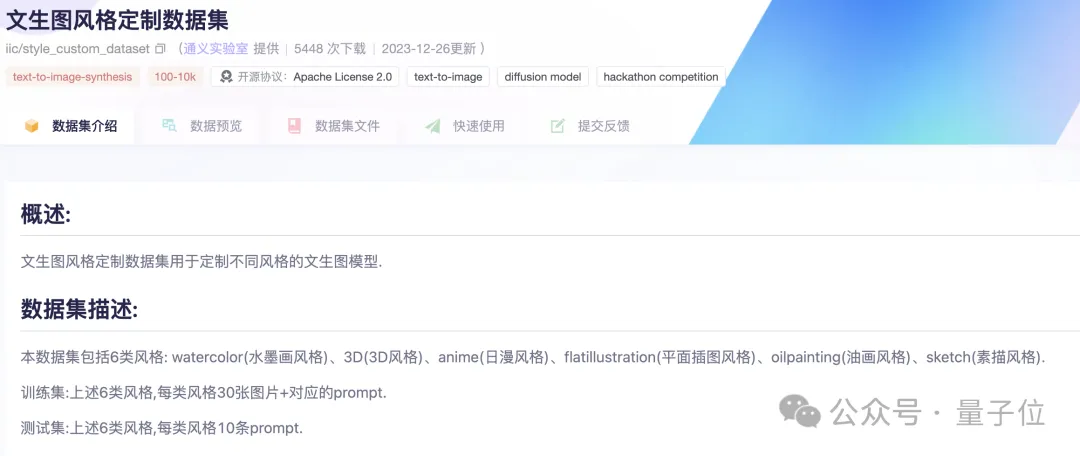Image resolution: width=1080 pixels, height=456 pixels.
Task: Click the 概述 section heading
Action: tap(45, 214)
